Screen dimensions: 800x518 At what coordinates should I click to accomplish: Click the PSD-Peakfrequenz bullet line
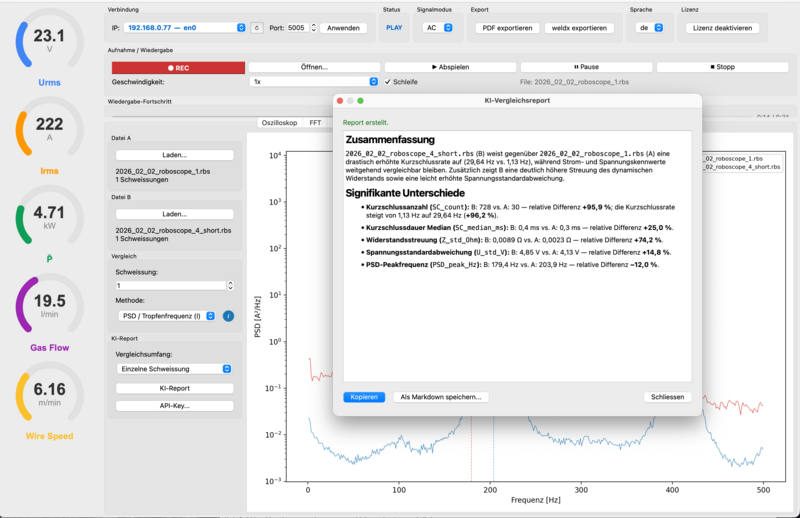(x=510, y=265)
